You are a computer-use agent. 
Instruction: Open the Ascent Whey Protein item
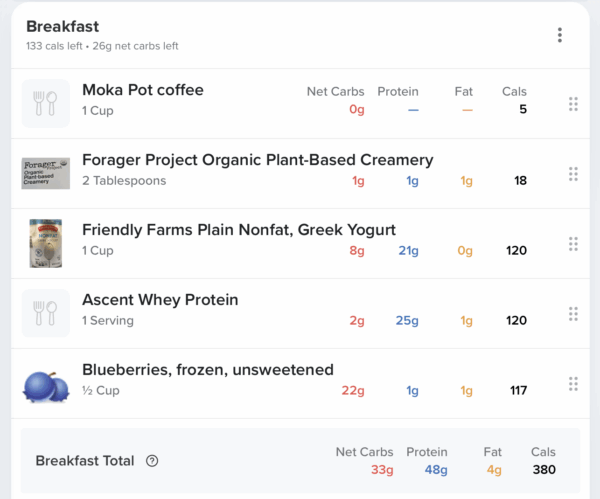click(x=159, y=300)
